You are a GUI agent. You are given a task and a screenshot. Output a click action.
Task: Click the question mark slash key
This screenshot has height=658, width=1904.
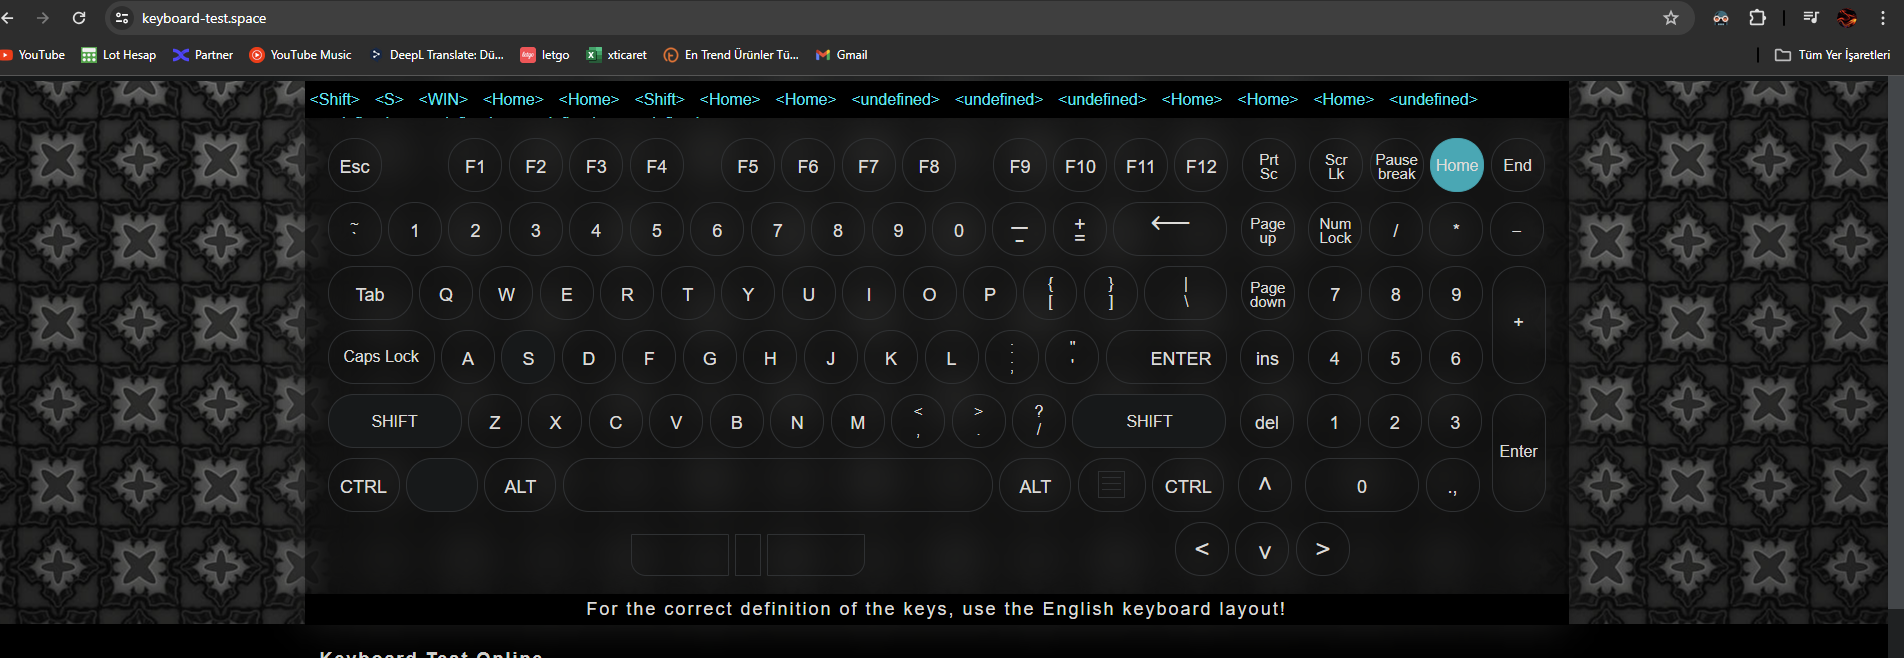(x=1039, y=421)
